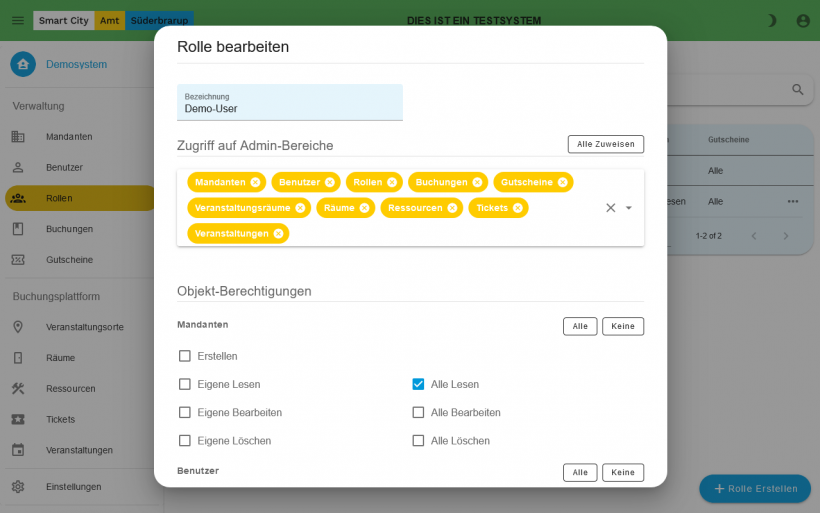Expand the admin areas dropdown arrow
Image resolution: width=820 pixels, height=513 pixels.
point(629,208)
